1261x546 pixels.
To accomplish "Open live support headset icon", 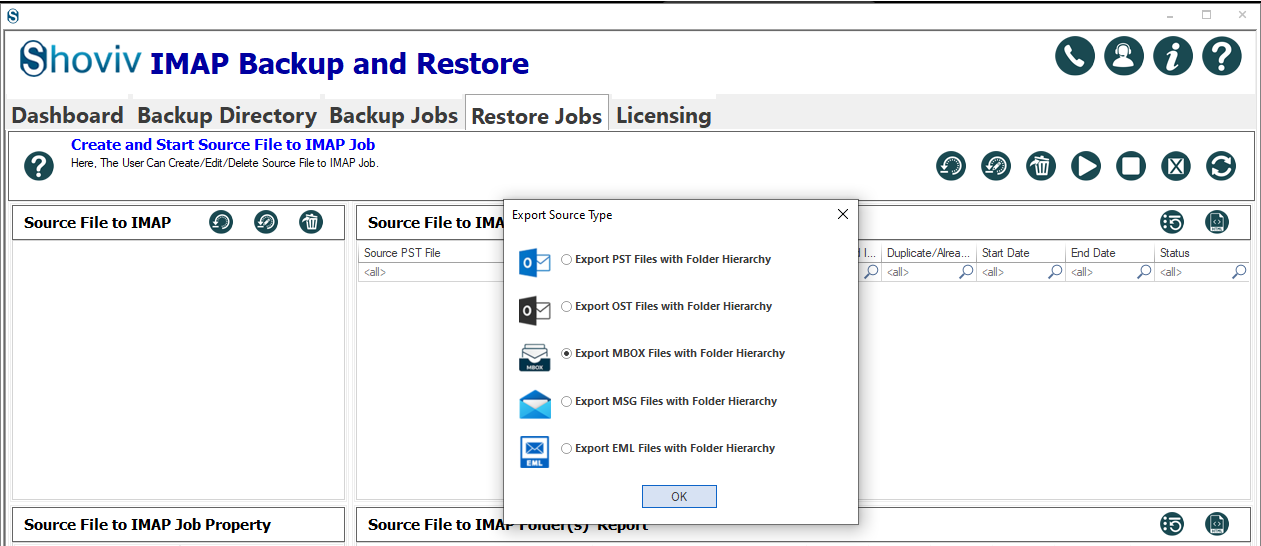I will coord(1124,56).
